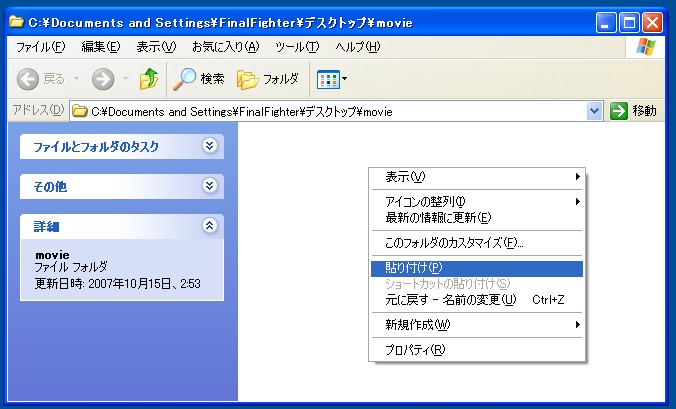Open the Views dropdown arrow
676x409 pixels.
point(344,79)
